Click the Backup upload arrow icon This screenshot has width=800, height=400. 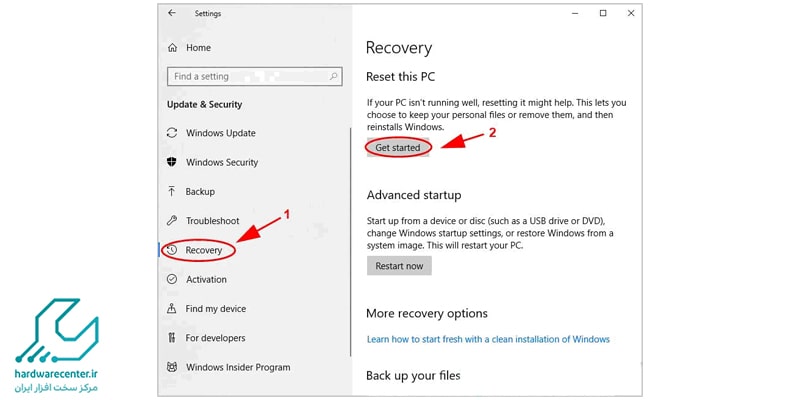(x=172, y=192)
